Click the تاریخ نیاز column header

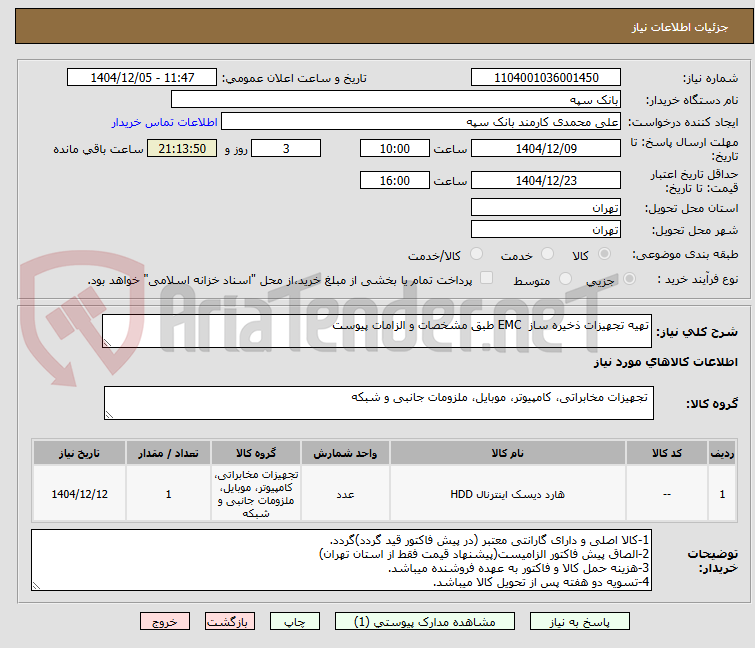(x=79, y=453)
